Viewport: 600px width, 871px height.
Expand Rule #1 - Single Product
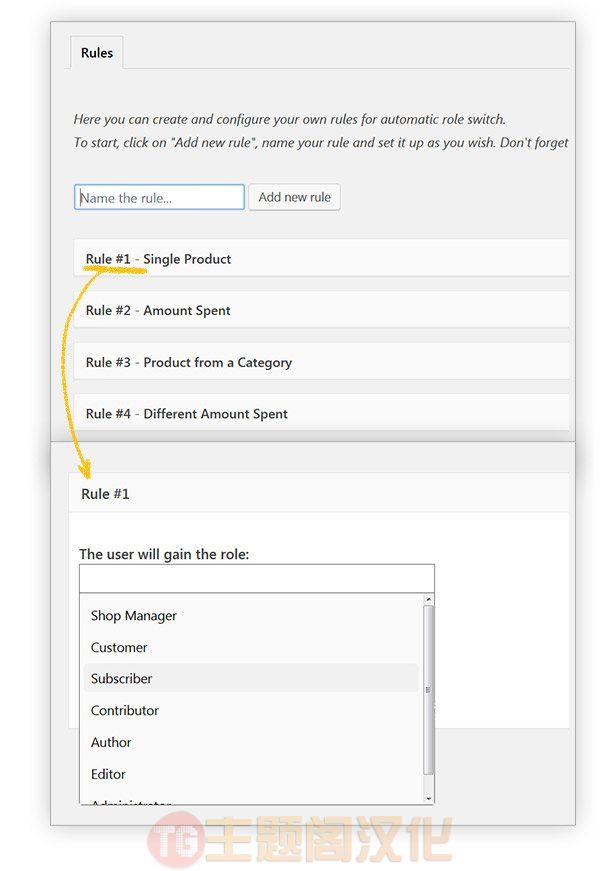[322, 258]
